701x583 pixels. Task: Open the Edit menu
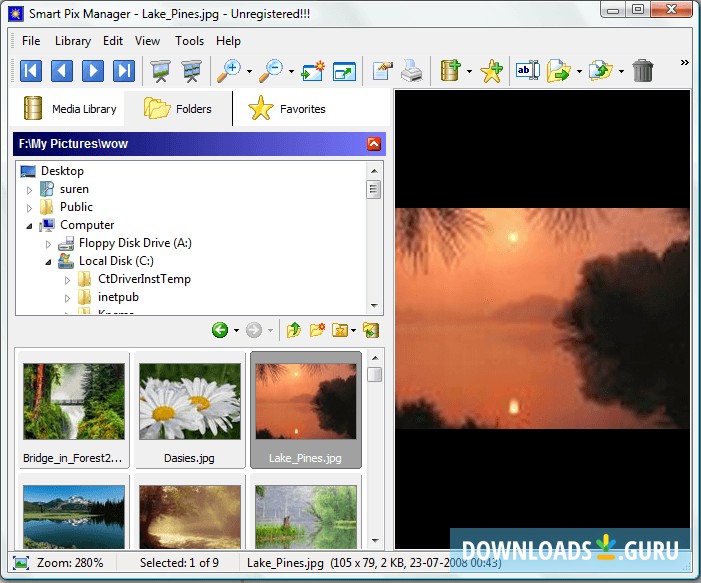(x=113, y=41)
